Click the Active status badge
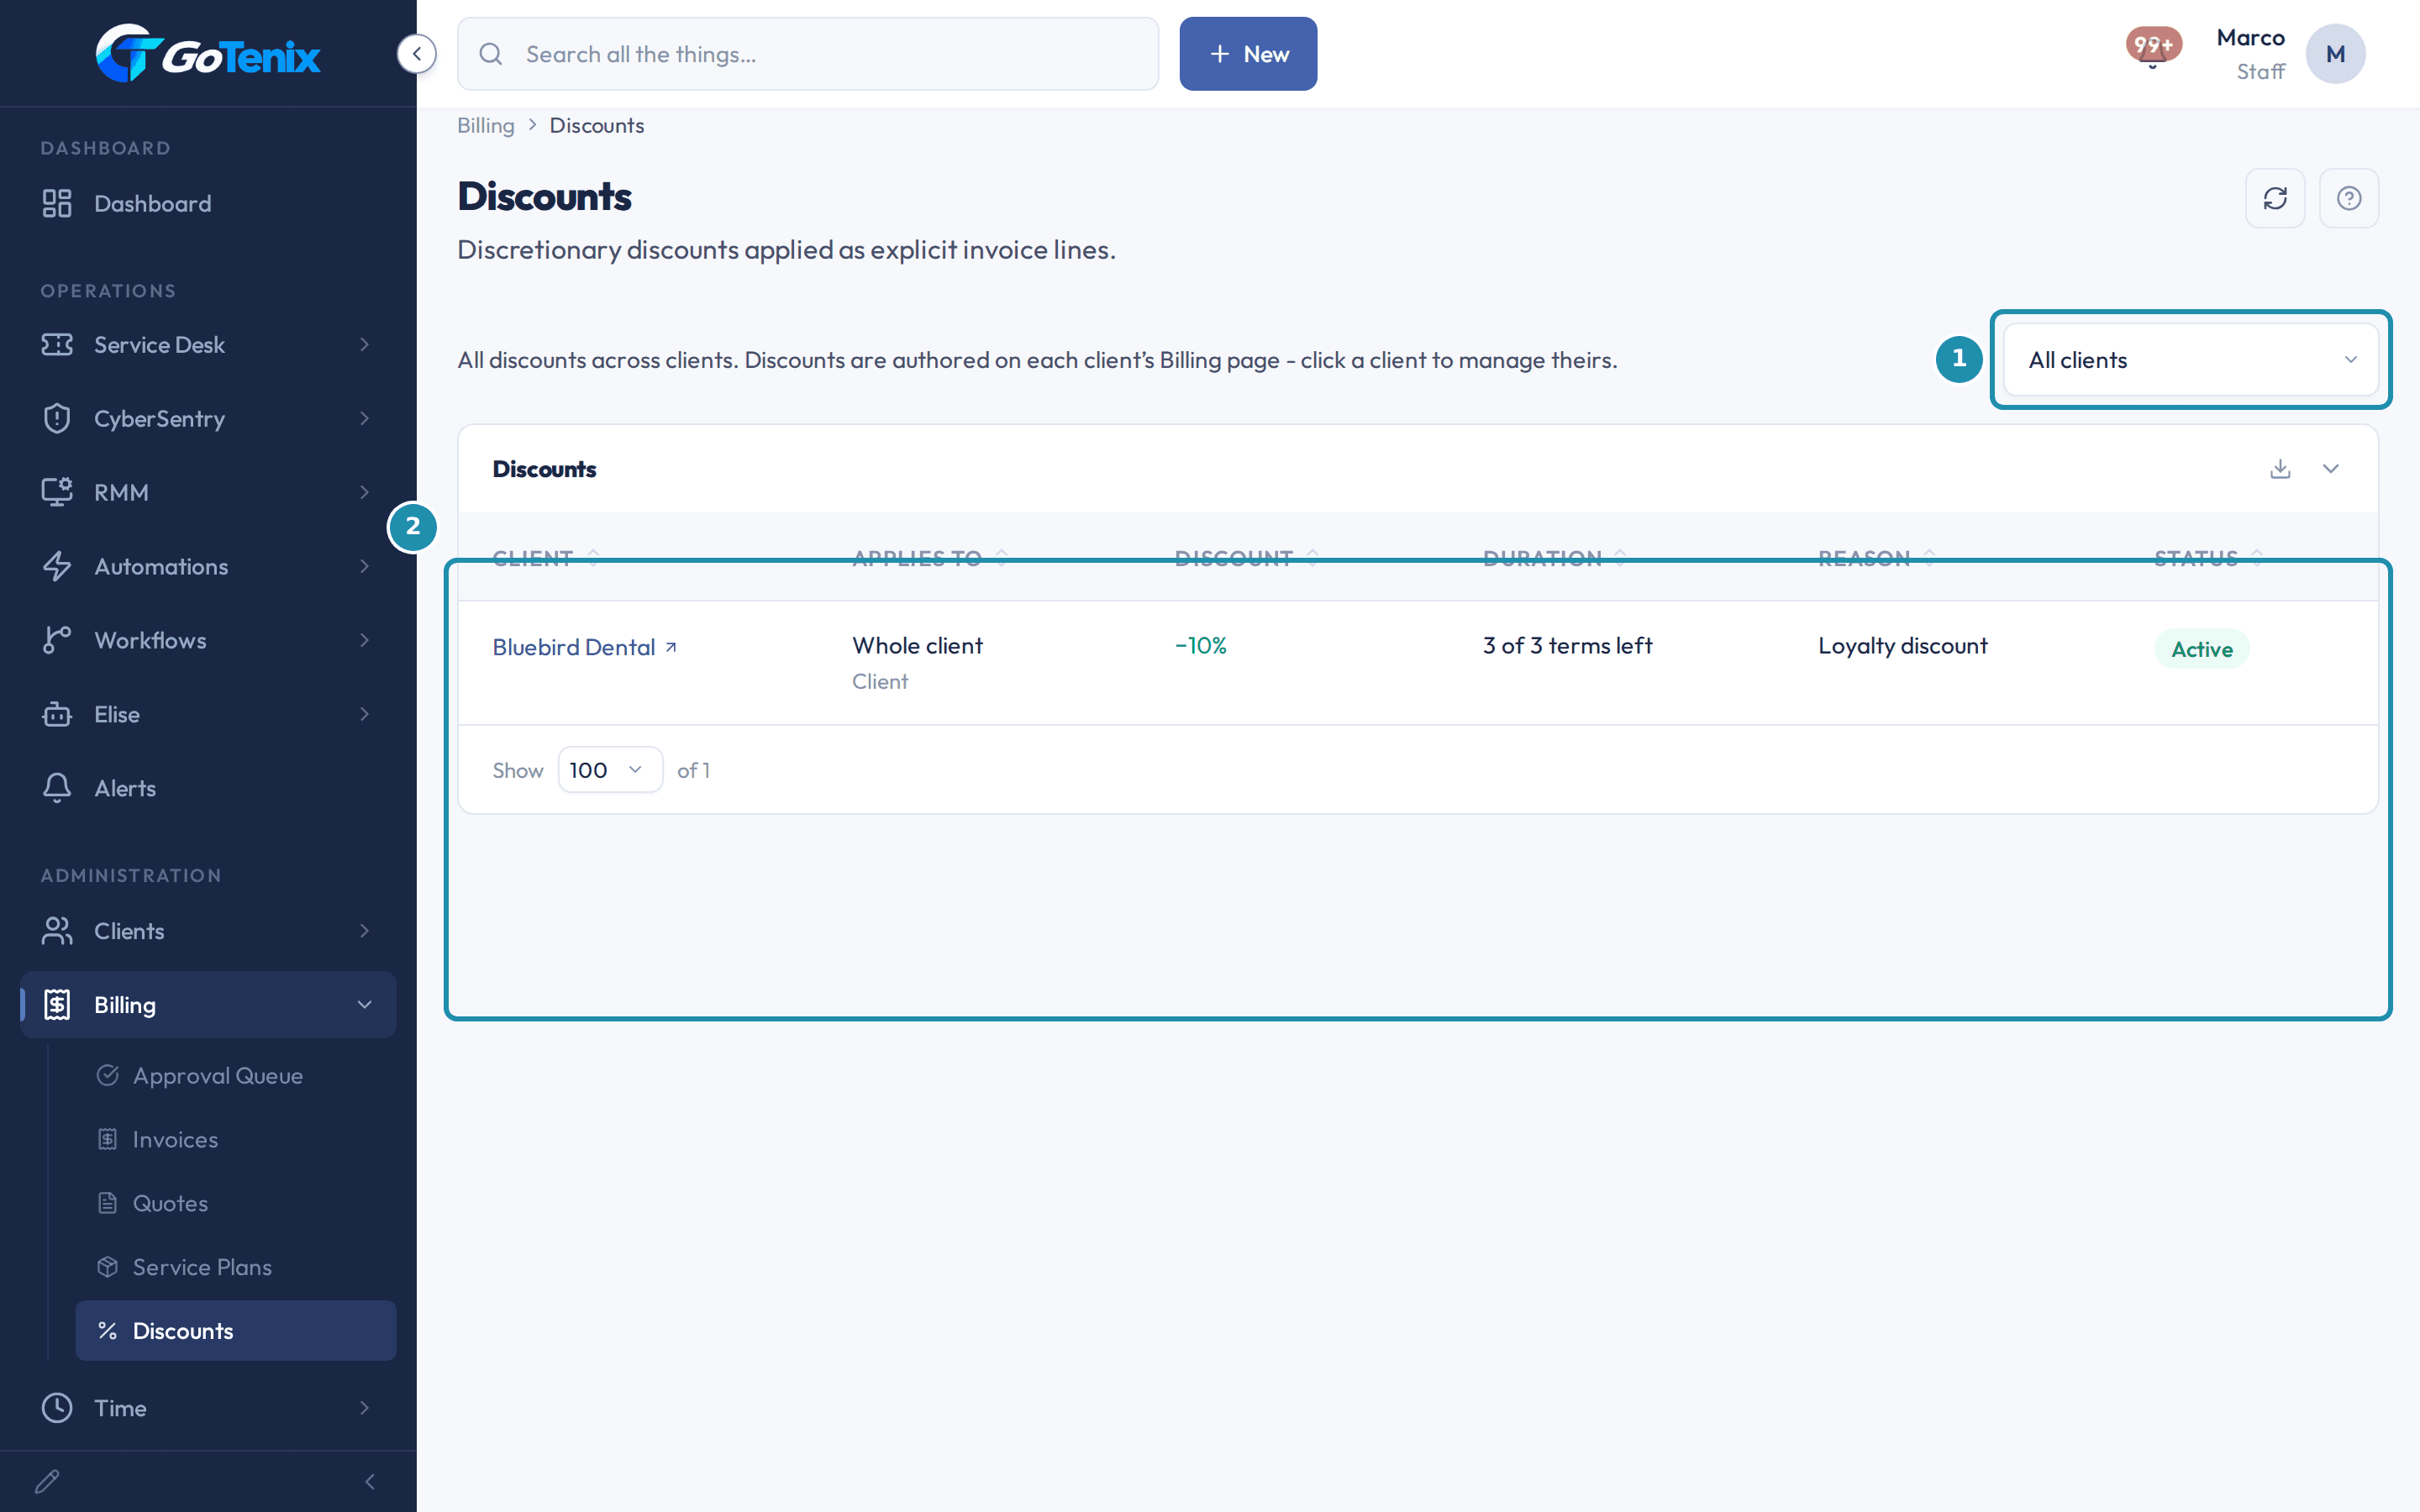Viewport: 2420px width, 1512px height. pyautogui.click(x=2202, y=649)
